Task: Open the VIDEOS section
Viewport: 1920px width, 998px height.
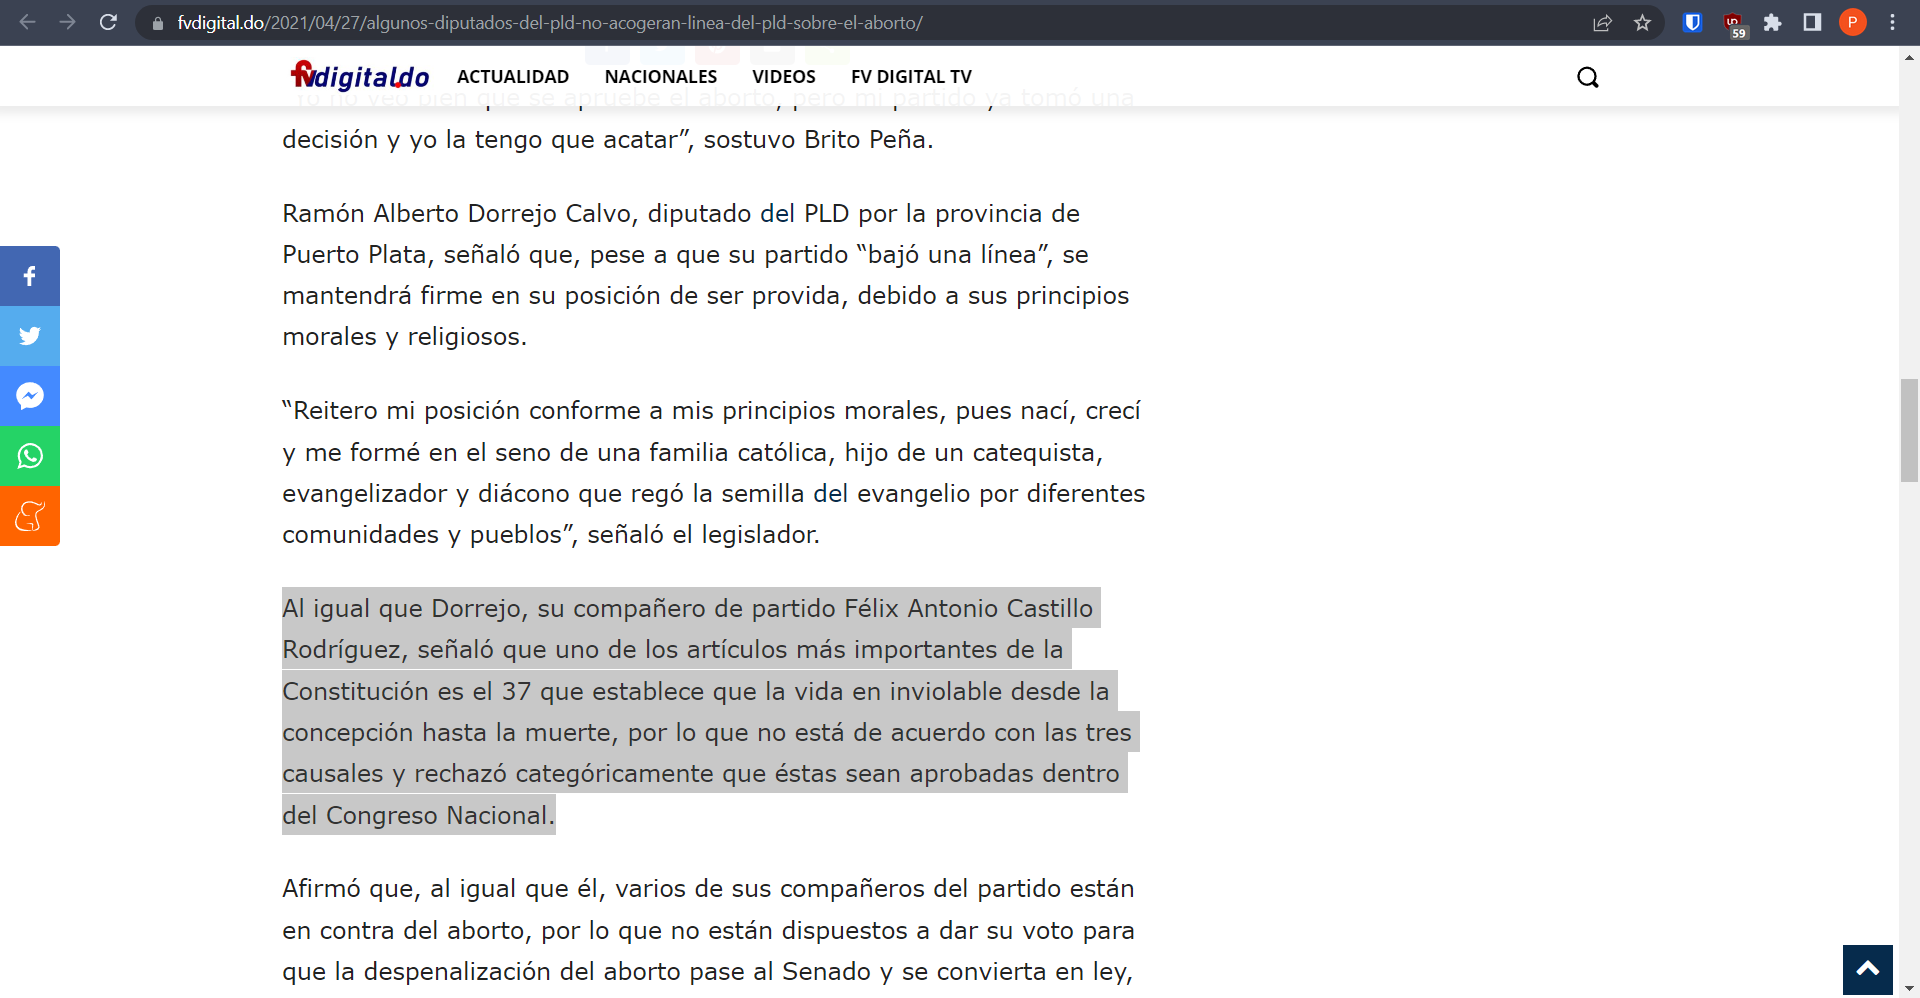Action: tap(783, 77)
